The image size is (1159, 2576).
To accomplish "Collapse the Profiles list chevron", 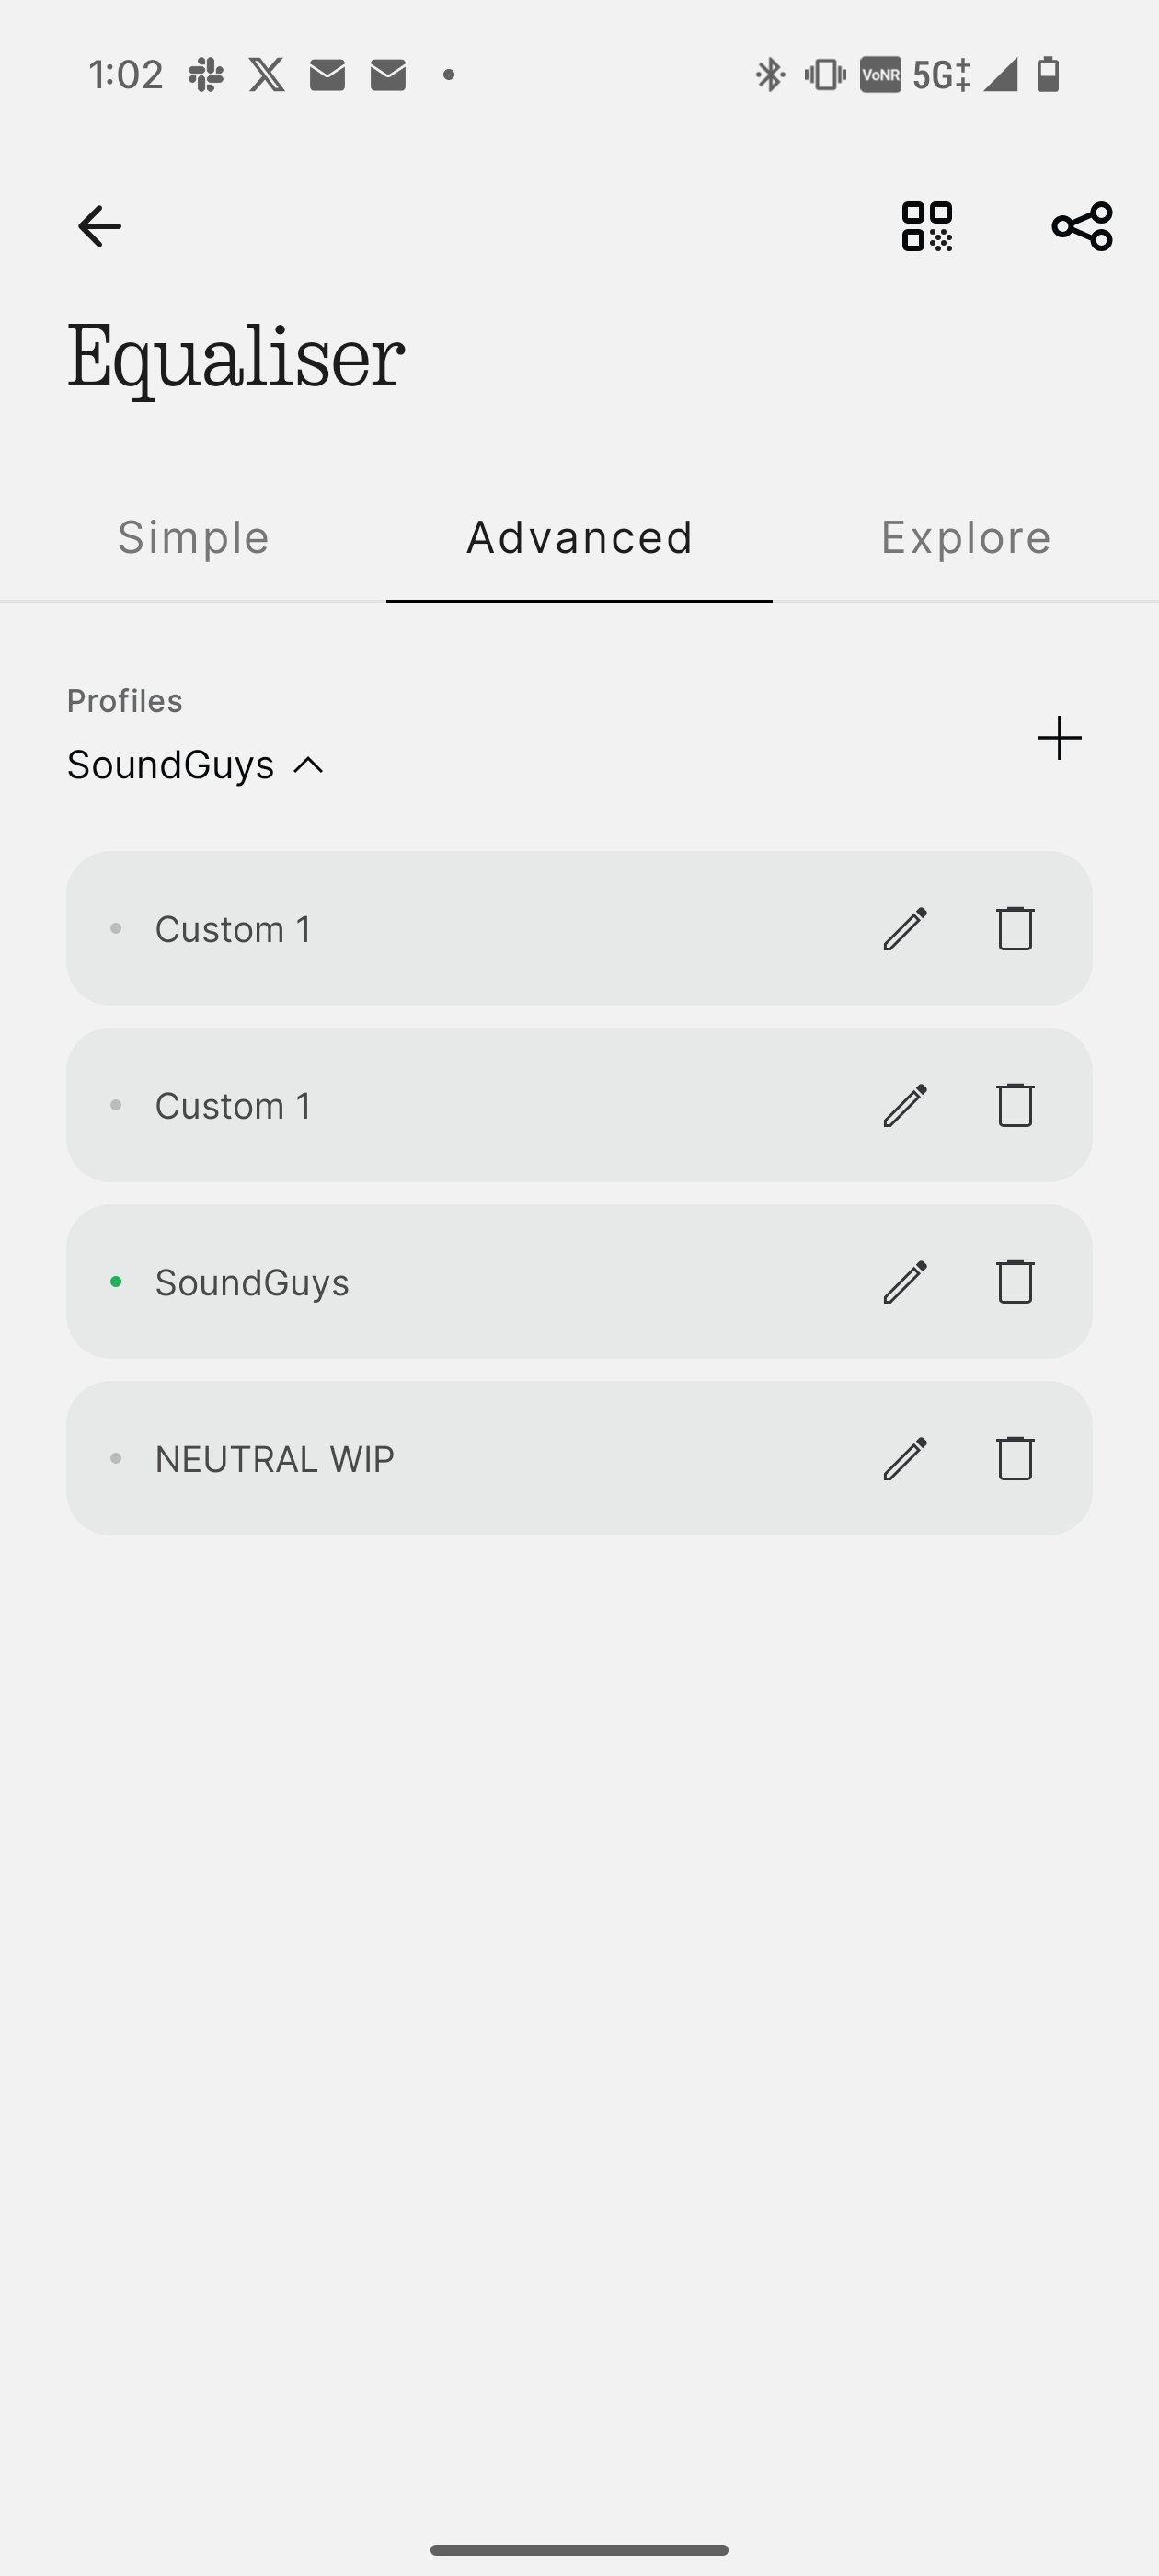I will 309,766.
